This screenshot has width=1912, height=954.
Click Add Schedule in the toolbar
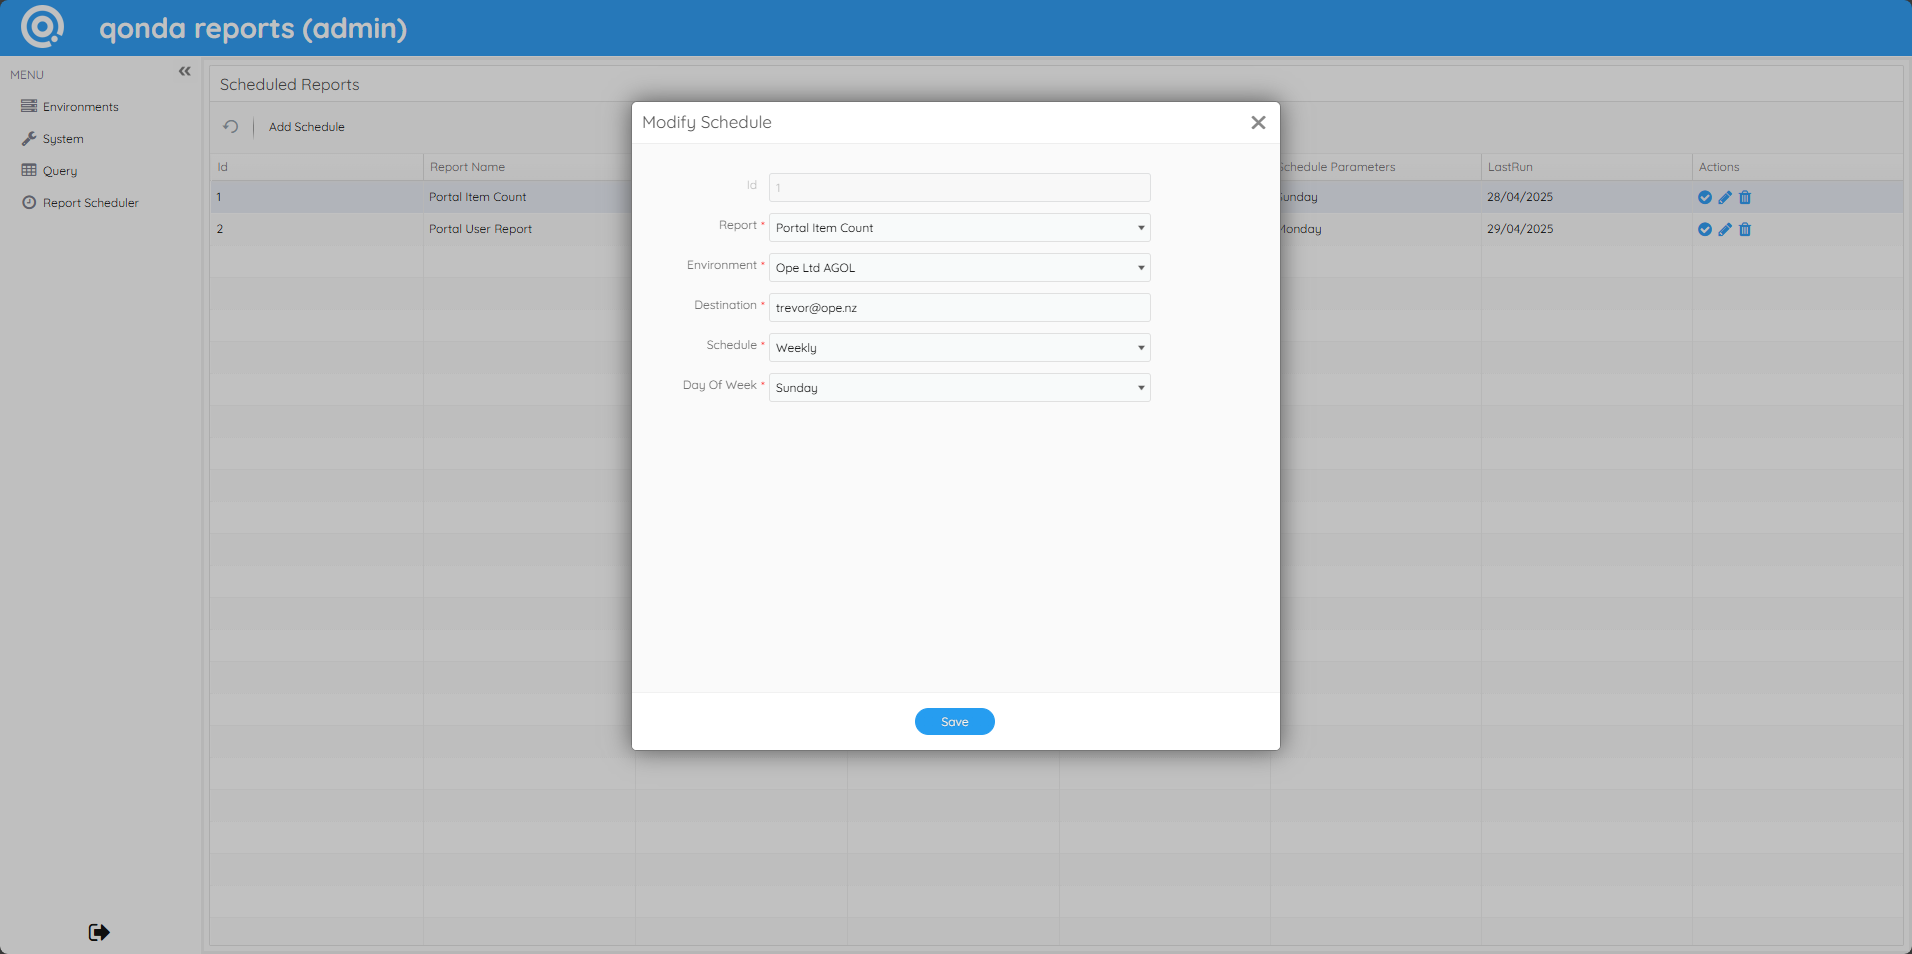(x=306, y=127)
